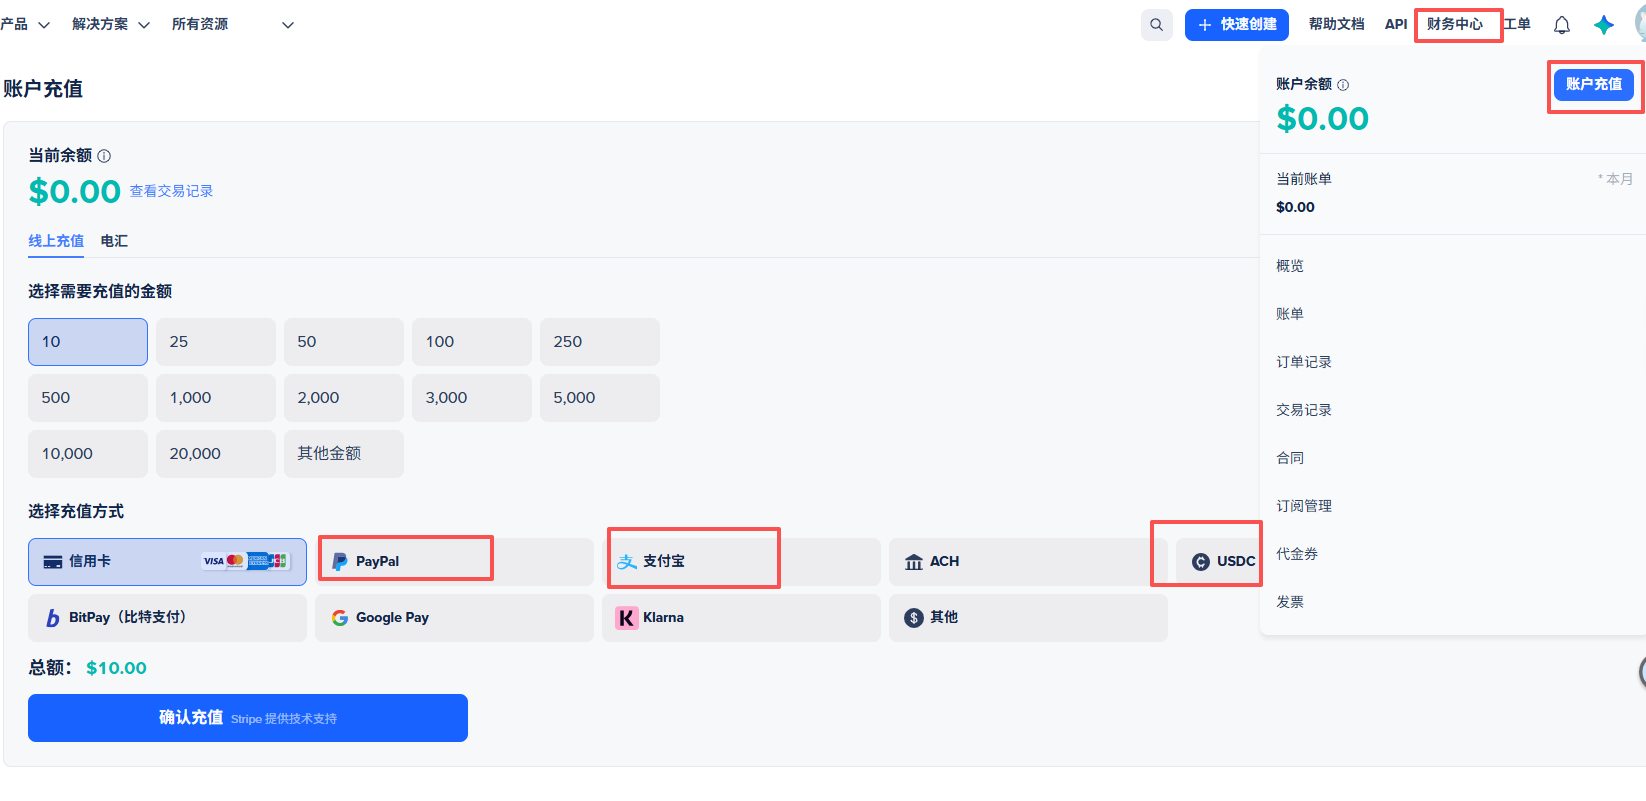Expand the 产品 dropdown menu
Image resolution: width=1646 pixels, height=801 pixels.
[x=25, y=25]
